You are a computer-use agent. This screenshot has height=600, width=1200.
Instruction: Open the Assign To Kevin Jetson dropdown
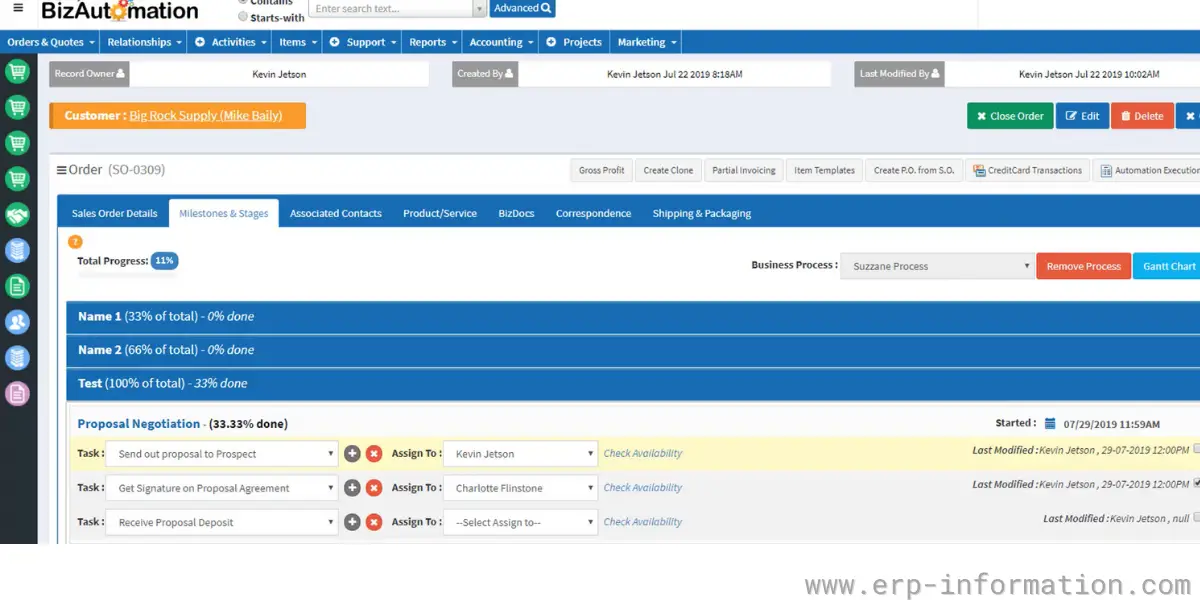(520, 454)
